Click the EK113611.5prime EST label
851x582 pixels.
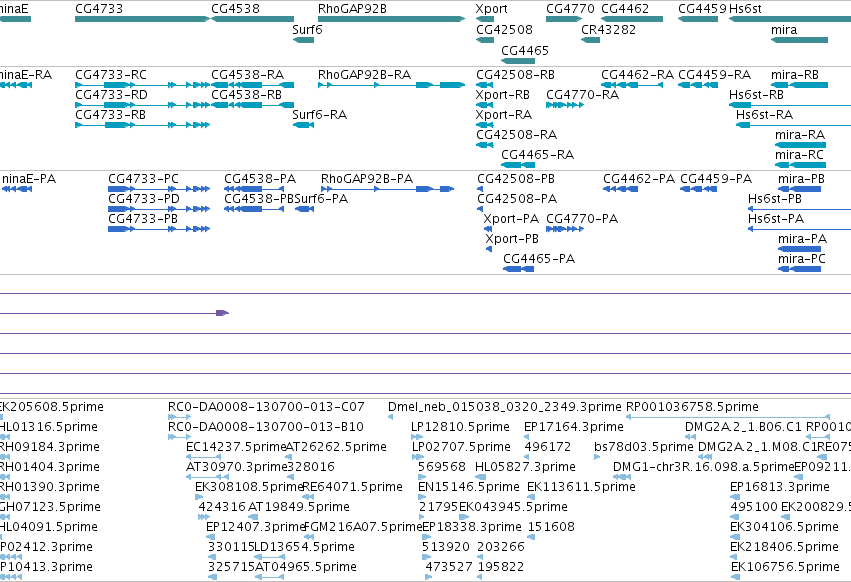pyautogui.click(x=581, y=487)
